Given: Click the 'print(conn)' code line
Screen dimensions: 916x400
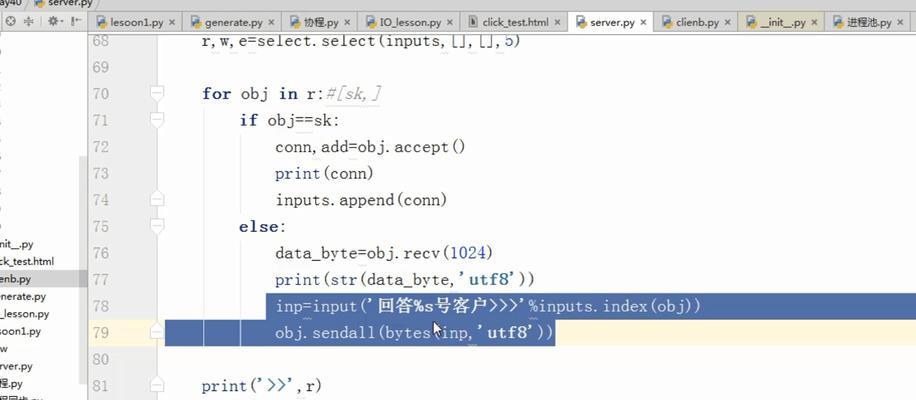Looking at the screenshot, I should 324,173.
